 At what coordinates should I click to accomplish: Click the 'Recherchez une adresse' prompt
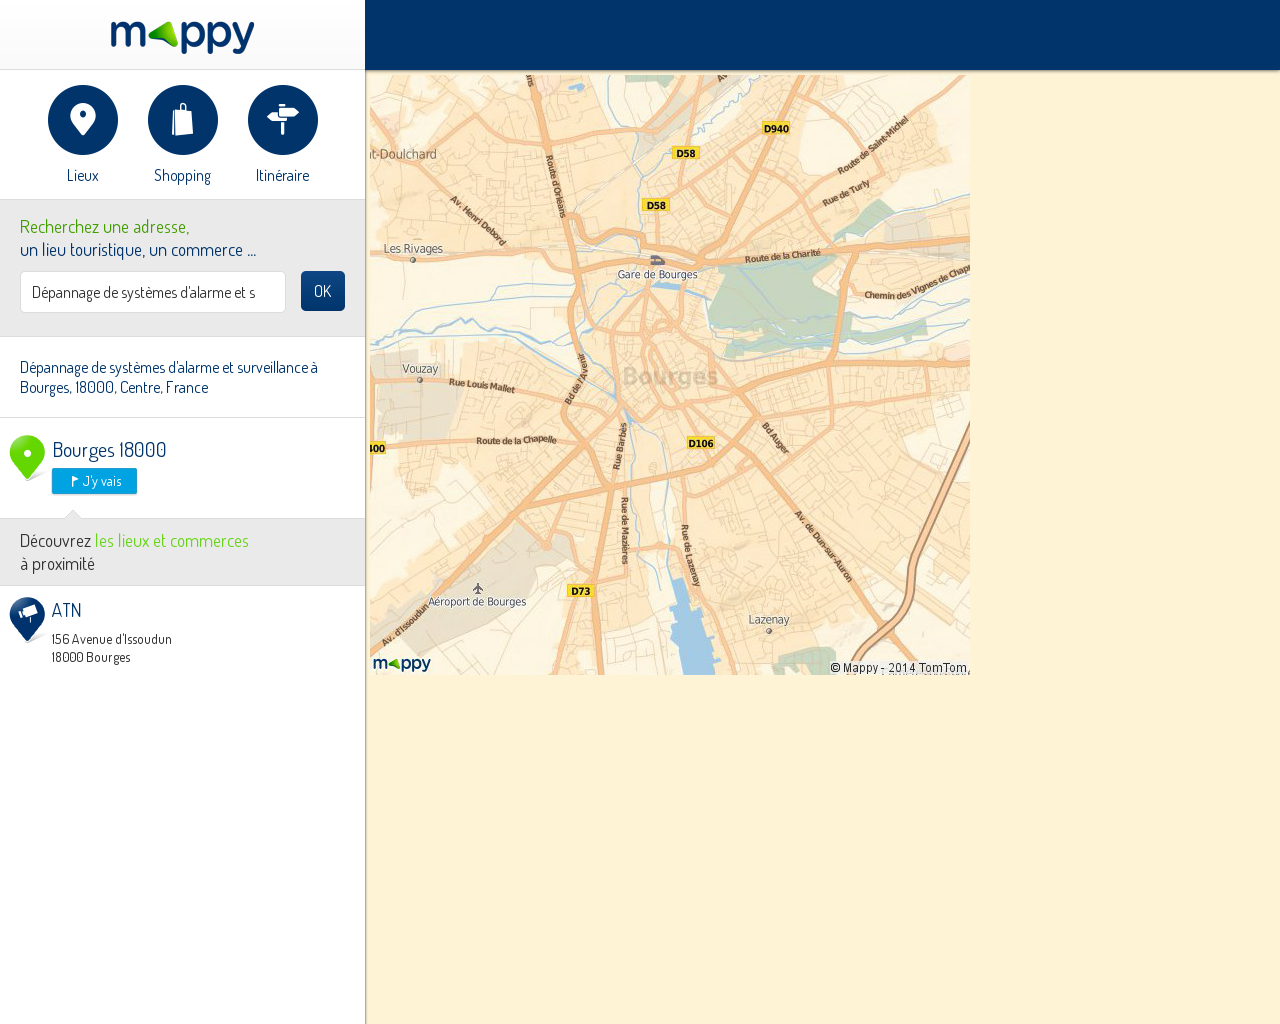105,227
